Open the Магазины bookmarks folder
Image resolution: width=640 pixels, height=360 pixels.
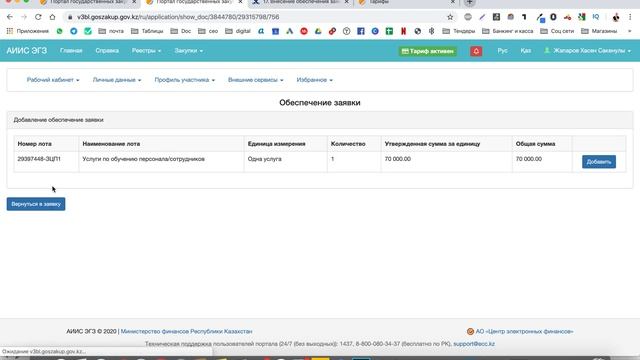(x=599, y=31)
